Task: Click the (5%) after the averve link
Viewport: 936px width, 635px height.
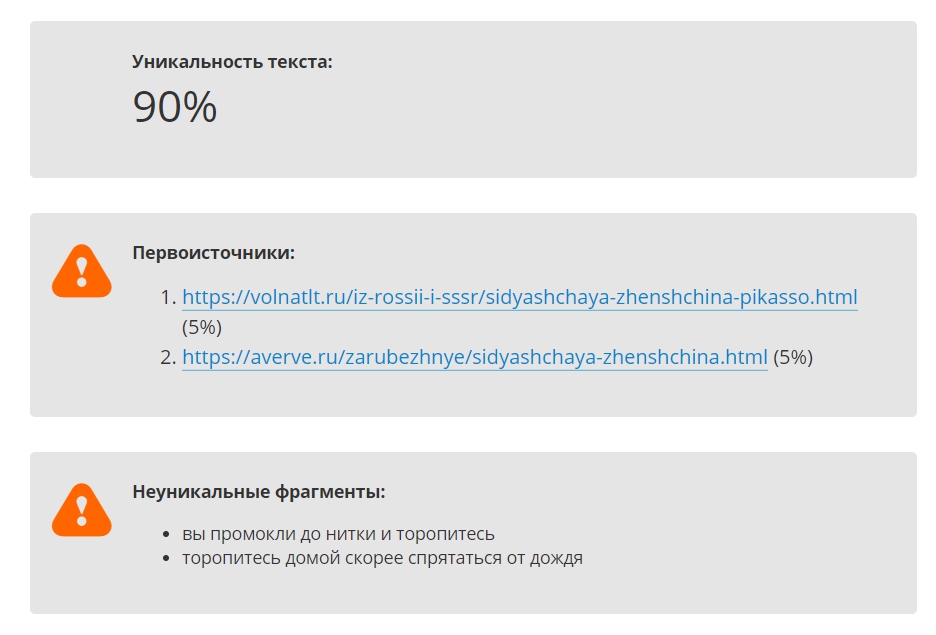Action: [793, 357]
